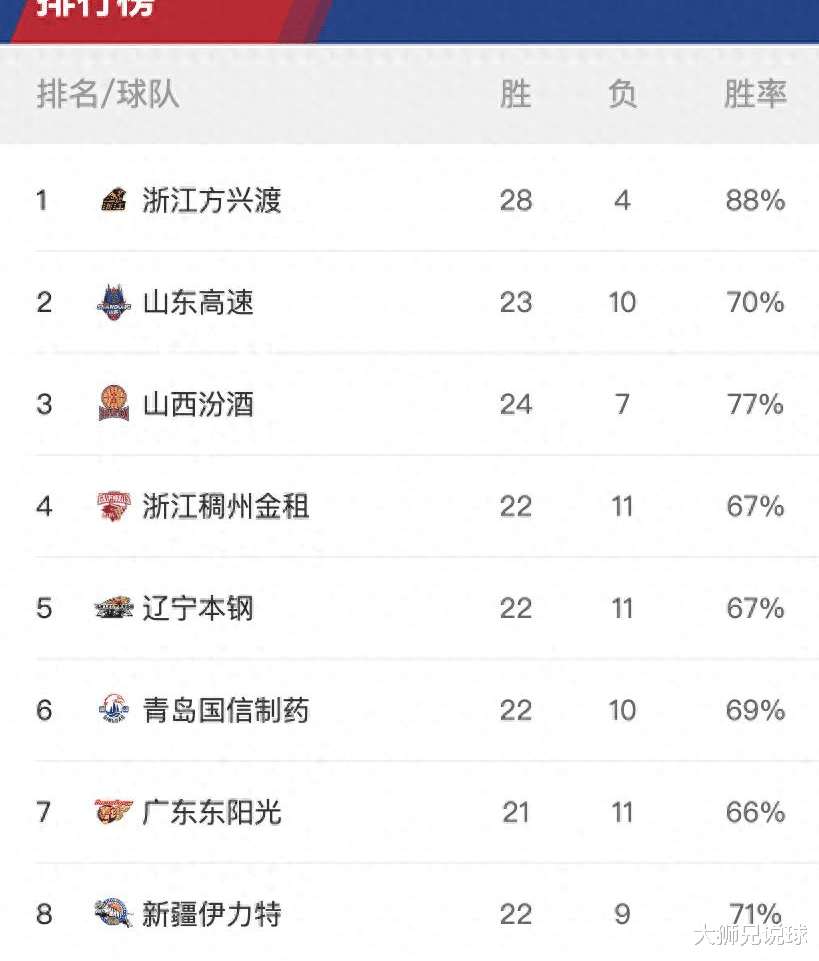819x961 pixels.
Task: Click the 青岛国信制药 eagle logo
Action: click(x=114, y=709)
